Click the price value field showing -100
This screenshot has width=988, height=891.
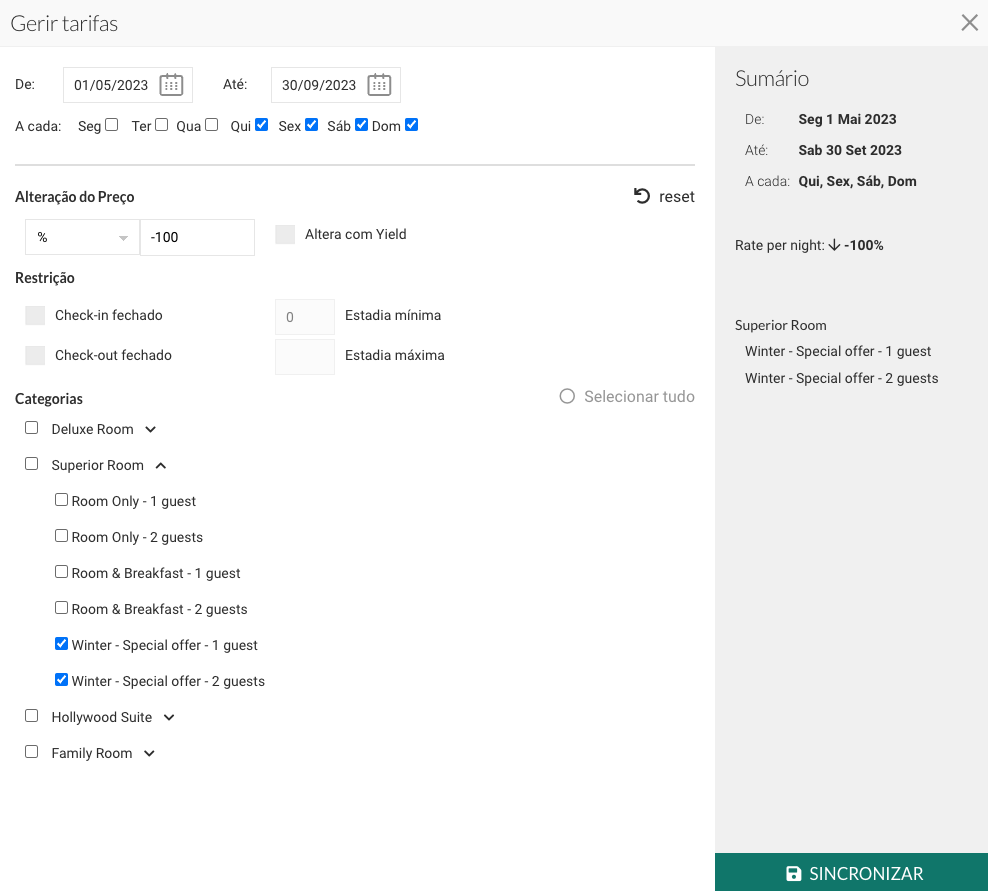[197, 237]
